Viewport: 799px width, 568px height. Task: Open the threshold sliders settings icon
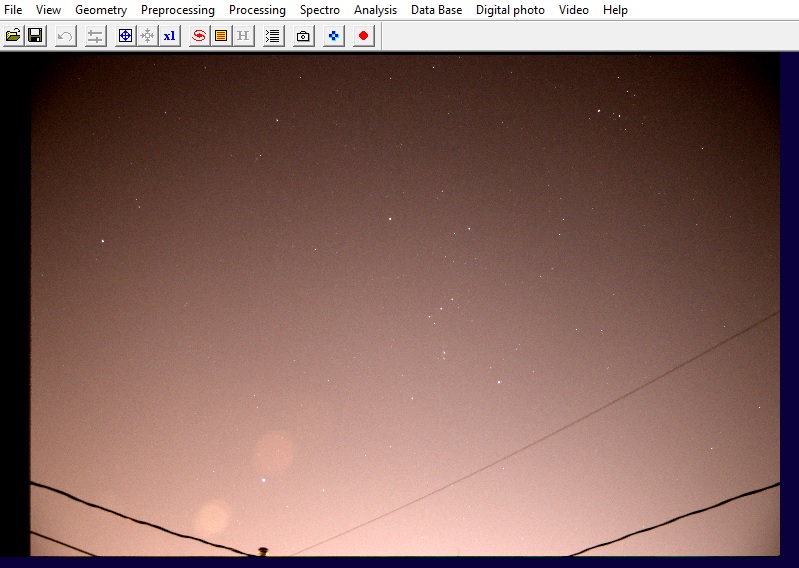click(x=95, y=36)
